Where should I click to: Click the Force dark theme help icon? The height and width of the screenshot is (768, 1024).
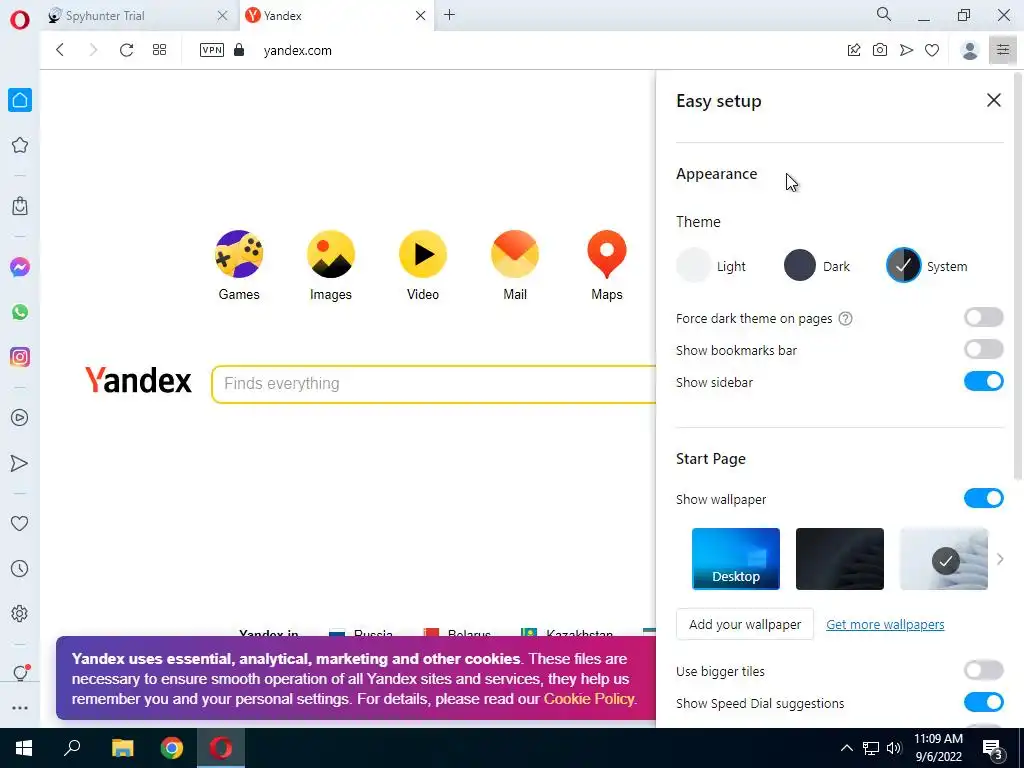point(845,319)
